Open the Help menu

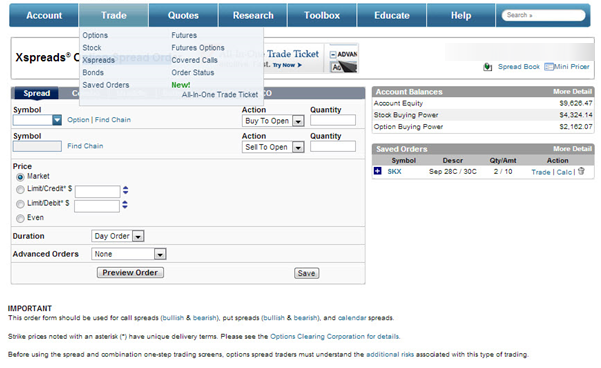461,15
